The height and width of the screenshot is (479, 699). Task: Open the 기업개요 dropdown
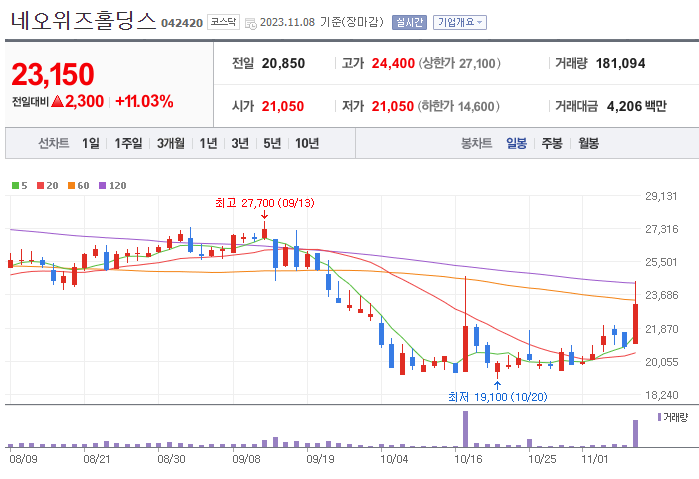pyautogui.click(x=460, y=22)
